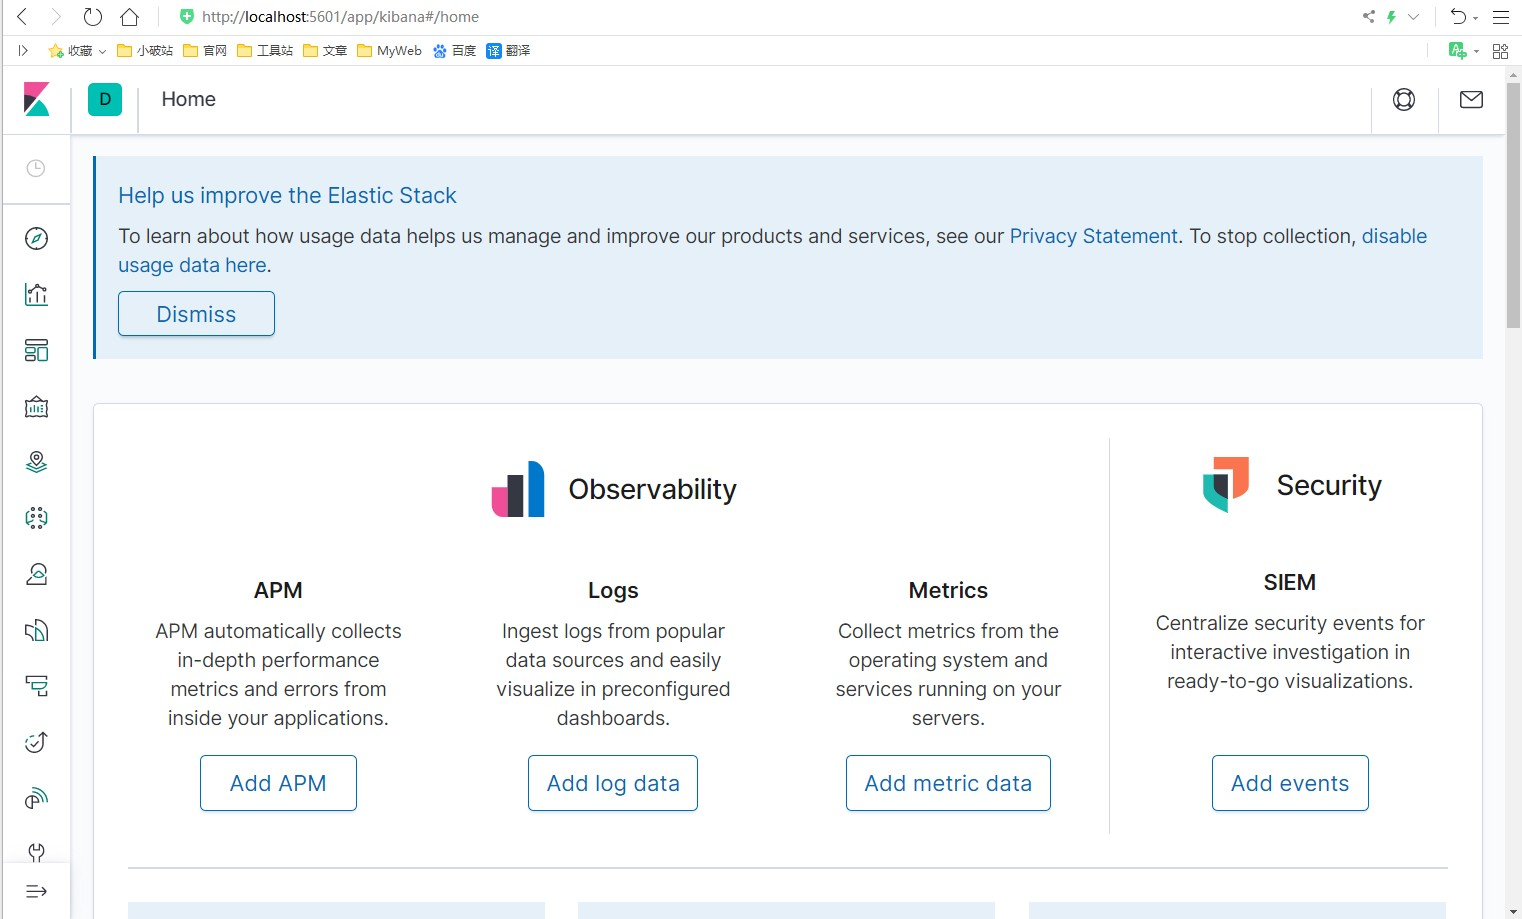Open the Privacy Statement link

(1093, 236)
